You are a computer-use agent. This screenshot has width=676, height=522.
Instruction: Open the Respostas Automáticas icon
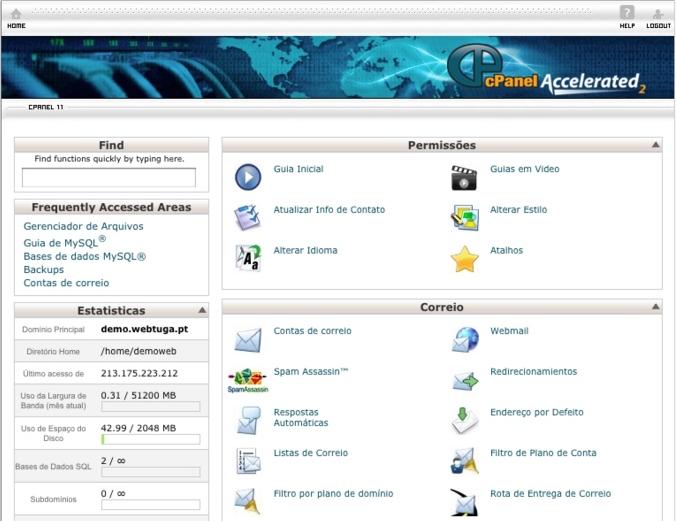point(249,421)
